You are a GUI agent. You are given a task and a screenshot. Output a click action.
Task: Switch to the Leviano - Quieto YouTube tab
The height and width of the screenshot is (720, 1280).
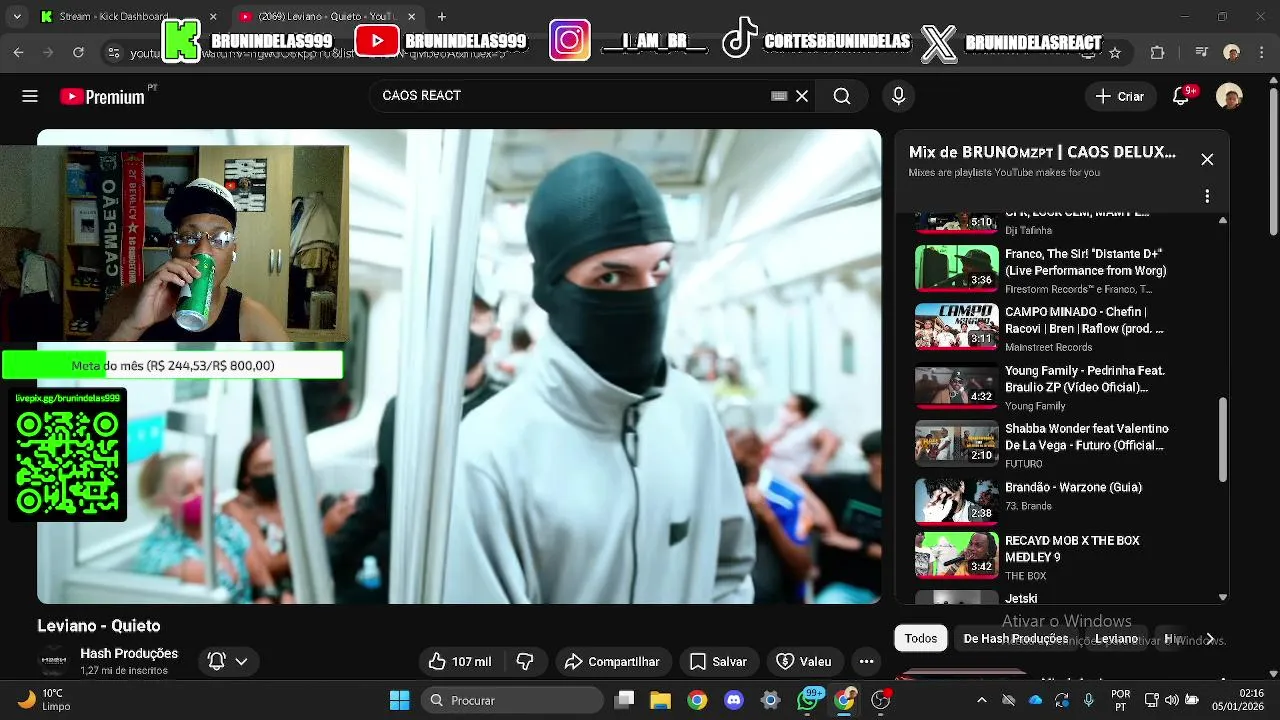(x=329, y=17)
